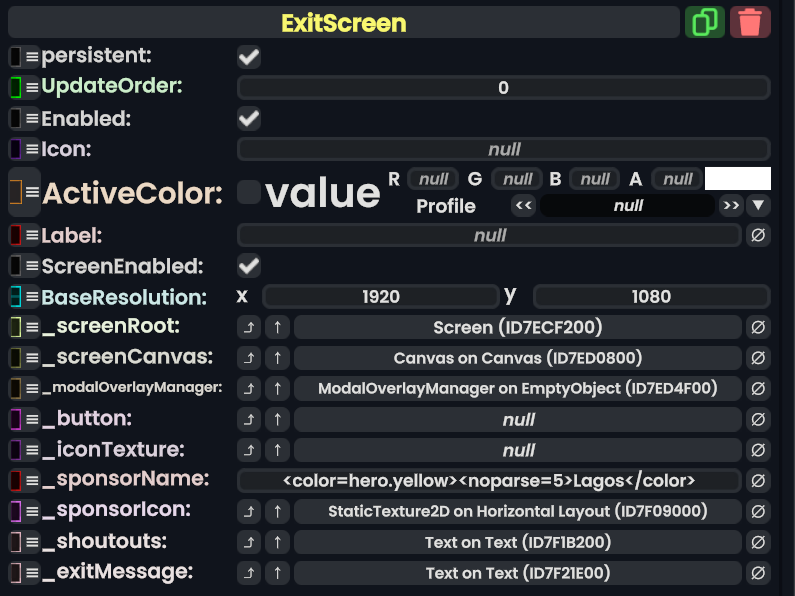Viewport: 795px width, 596px height.
Task: Open the ActiveColor Profile dropdown arrow
Action: 759,206
